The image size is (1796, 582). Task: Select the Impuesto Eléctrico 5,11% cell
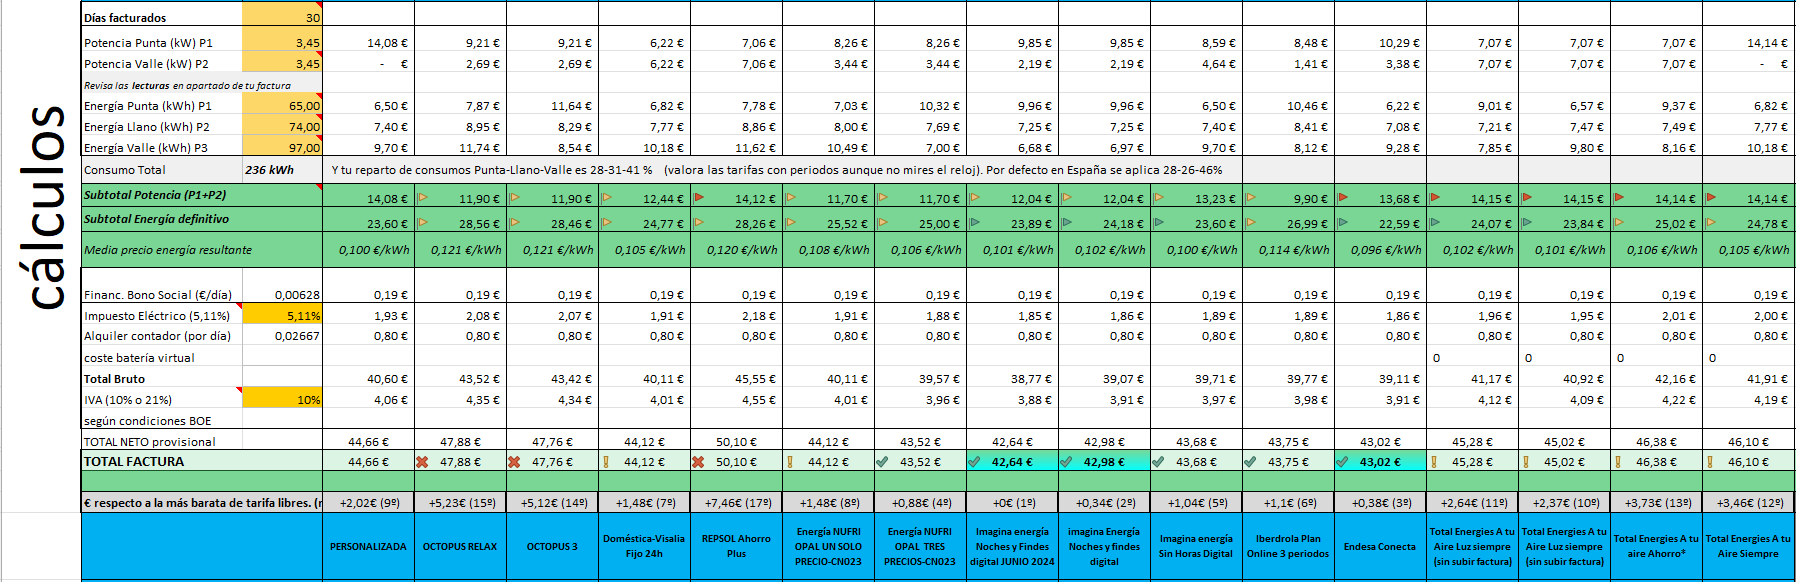click(282, 315)
